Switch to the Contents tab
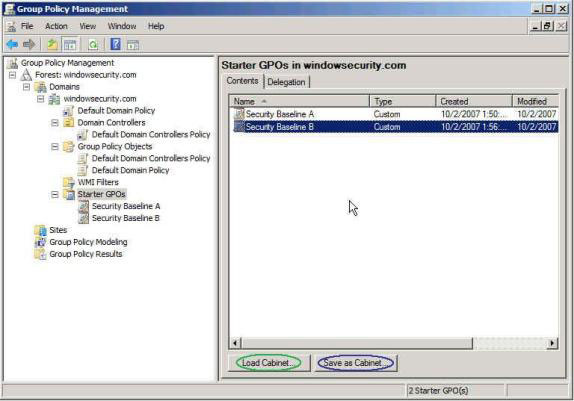This screenshot has width=574, height=401. [x=242, y=81]
